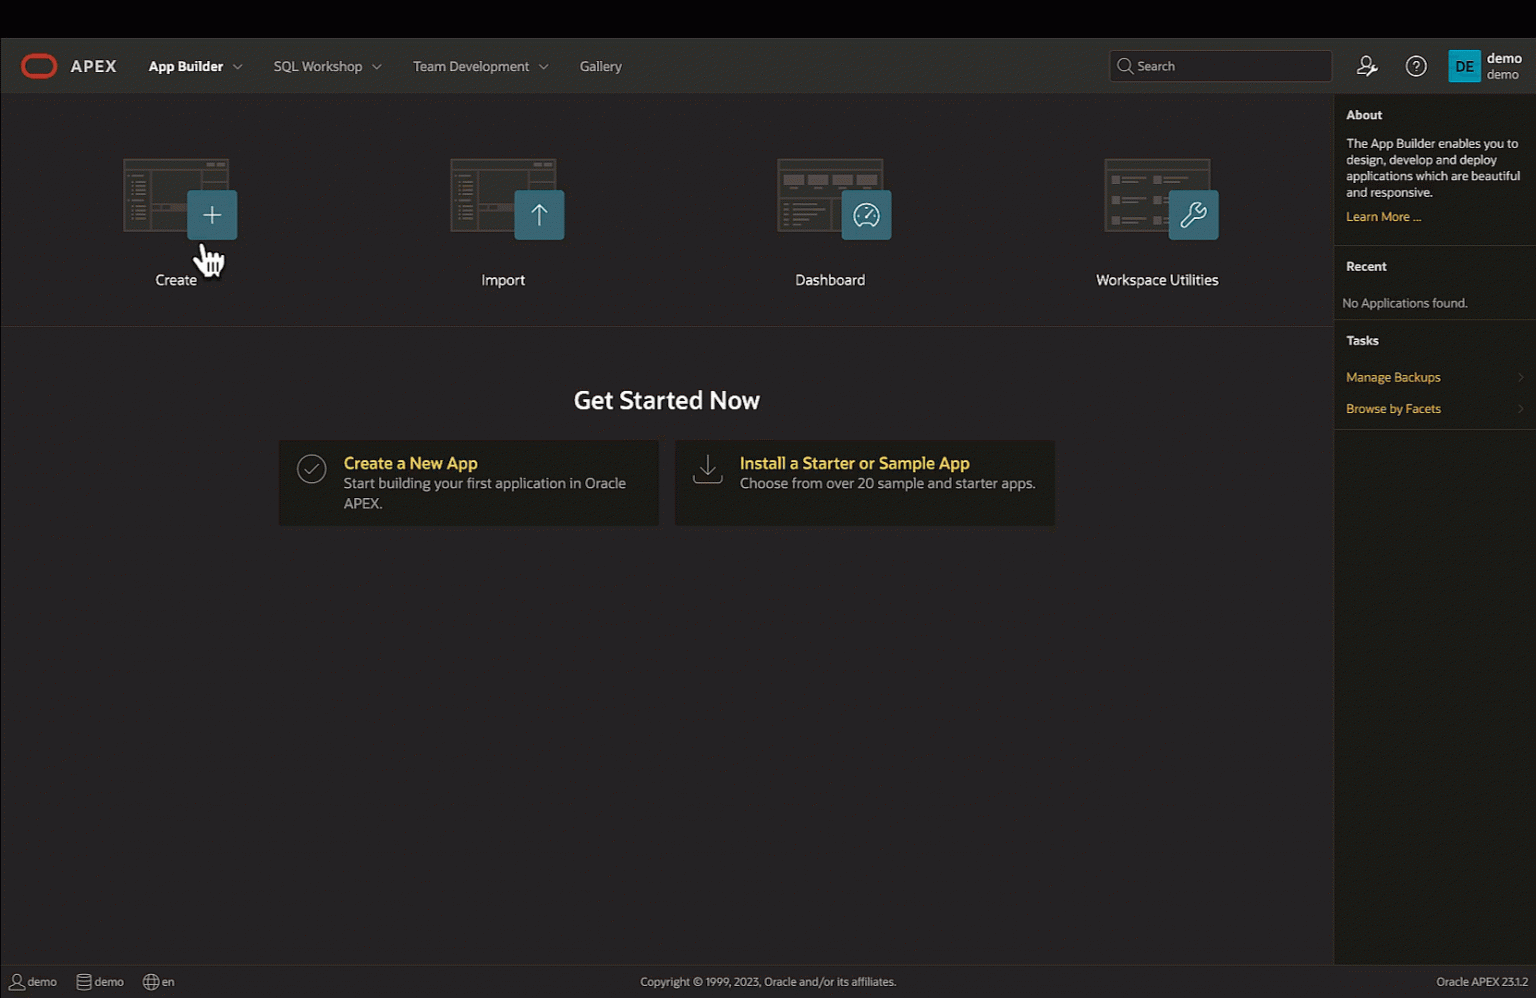
Task: Click the administration person icon
Action: (x=1367, y=65)
